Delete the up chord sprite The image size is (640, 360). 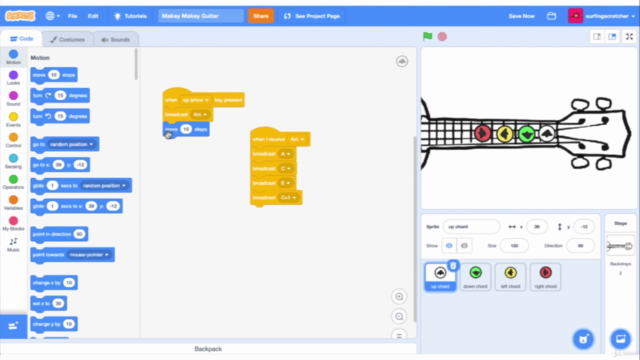pyautogui.click(x=453, y=266)
